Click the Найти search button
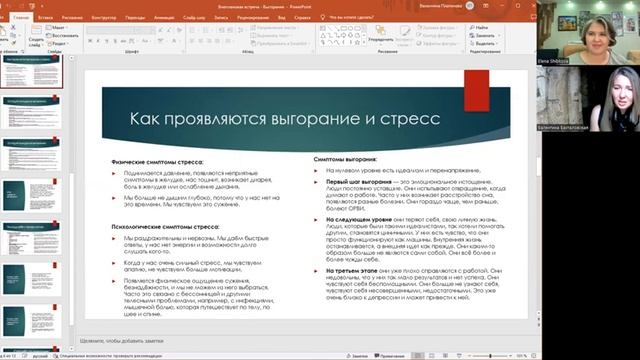Screen dimensions: 640x360 [x=479, y=27]
